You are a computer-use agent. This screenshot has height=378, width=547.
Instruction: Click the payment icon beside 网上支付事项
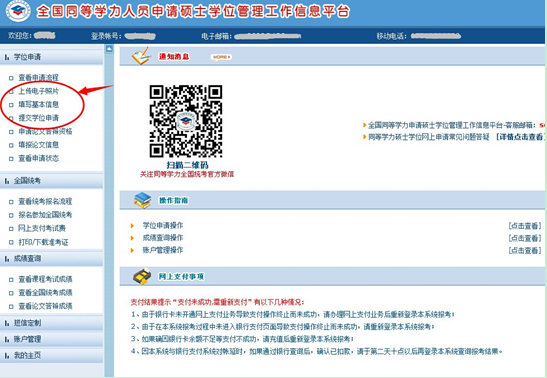point(142,277)
